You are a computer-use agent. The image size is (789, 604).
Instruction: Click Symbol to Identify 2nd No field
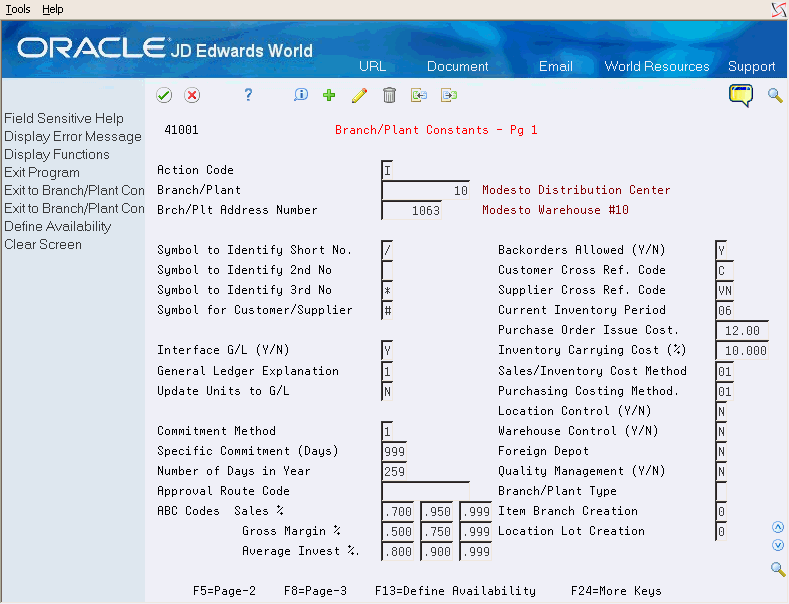pyautogui.click(x=387, y=270)
